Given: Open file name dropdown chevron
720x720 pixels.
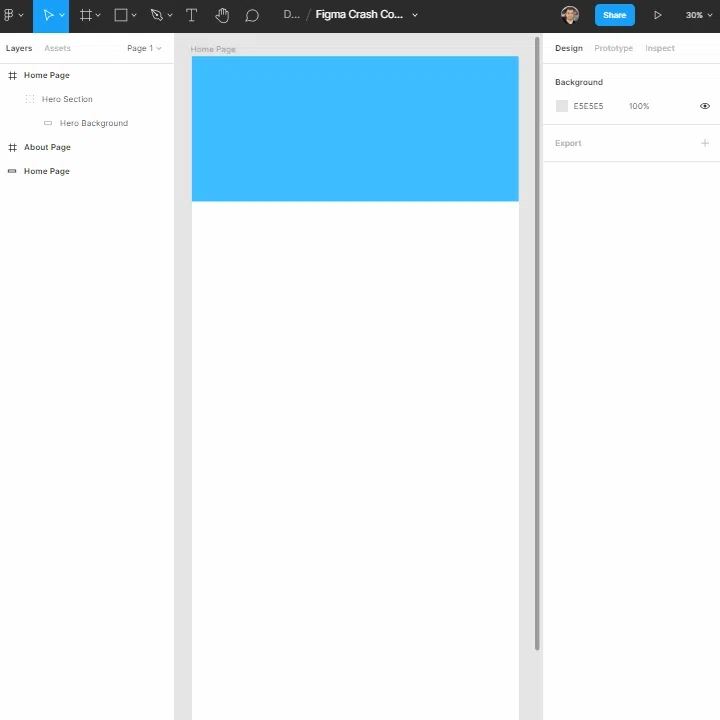Looking at the screenshot, I should click(415, 15).
